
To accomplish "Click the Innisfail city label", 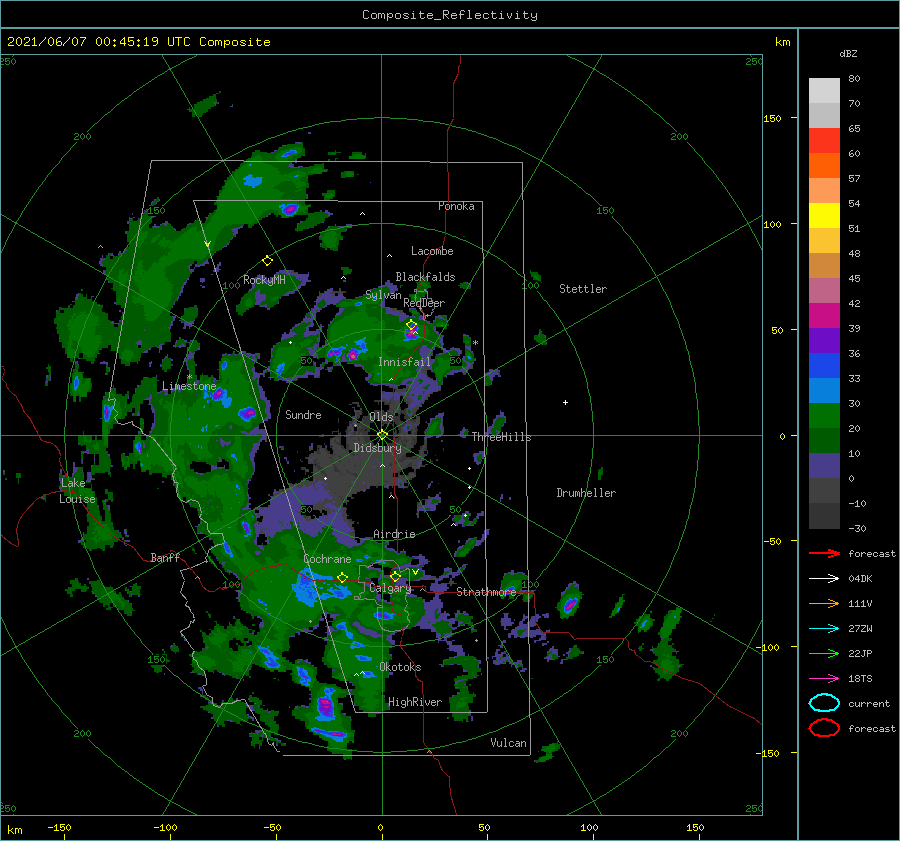I will 404,362.
